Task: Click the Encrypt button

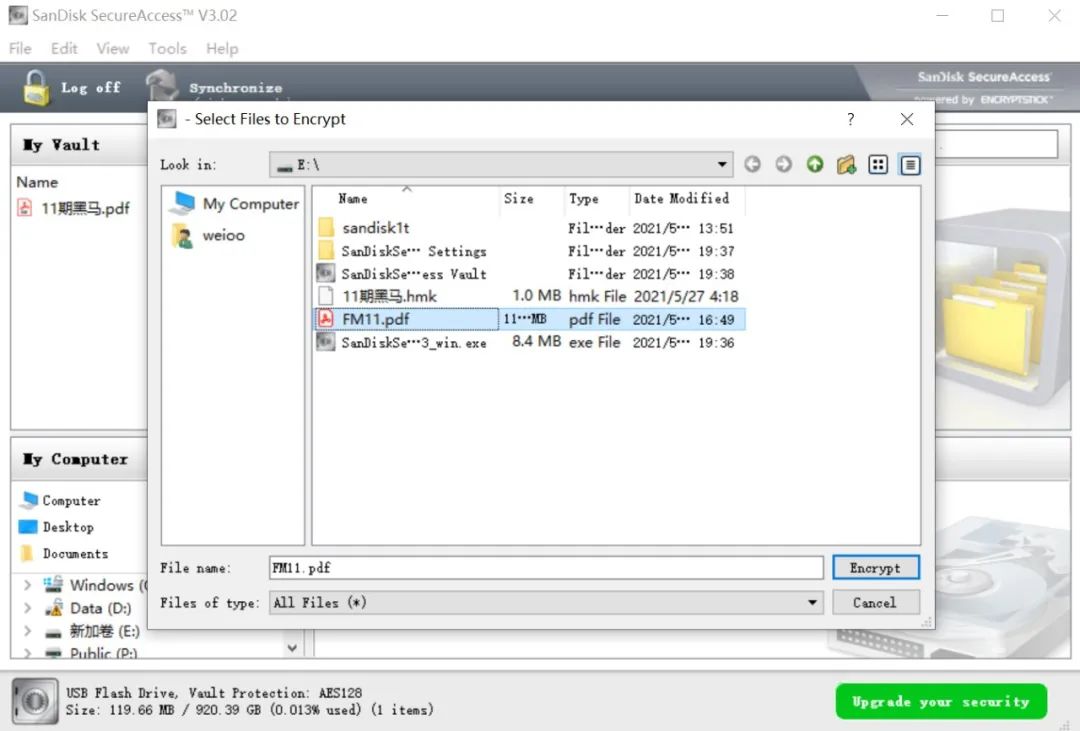Action: click(x=875, y=568)
